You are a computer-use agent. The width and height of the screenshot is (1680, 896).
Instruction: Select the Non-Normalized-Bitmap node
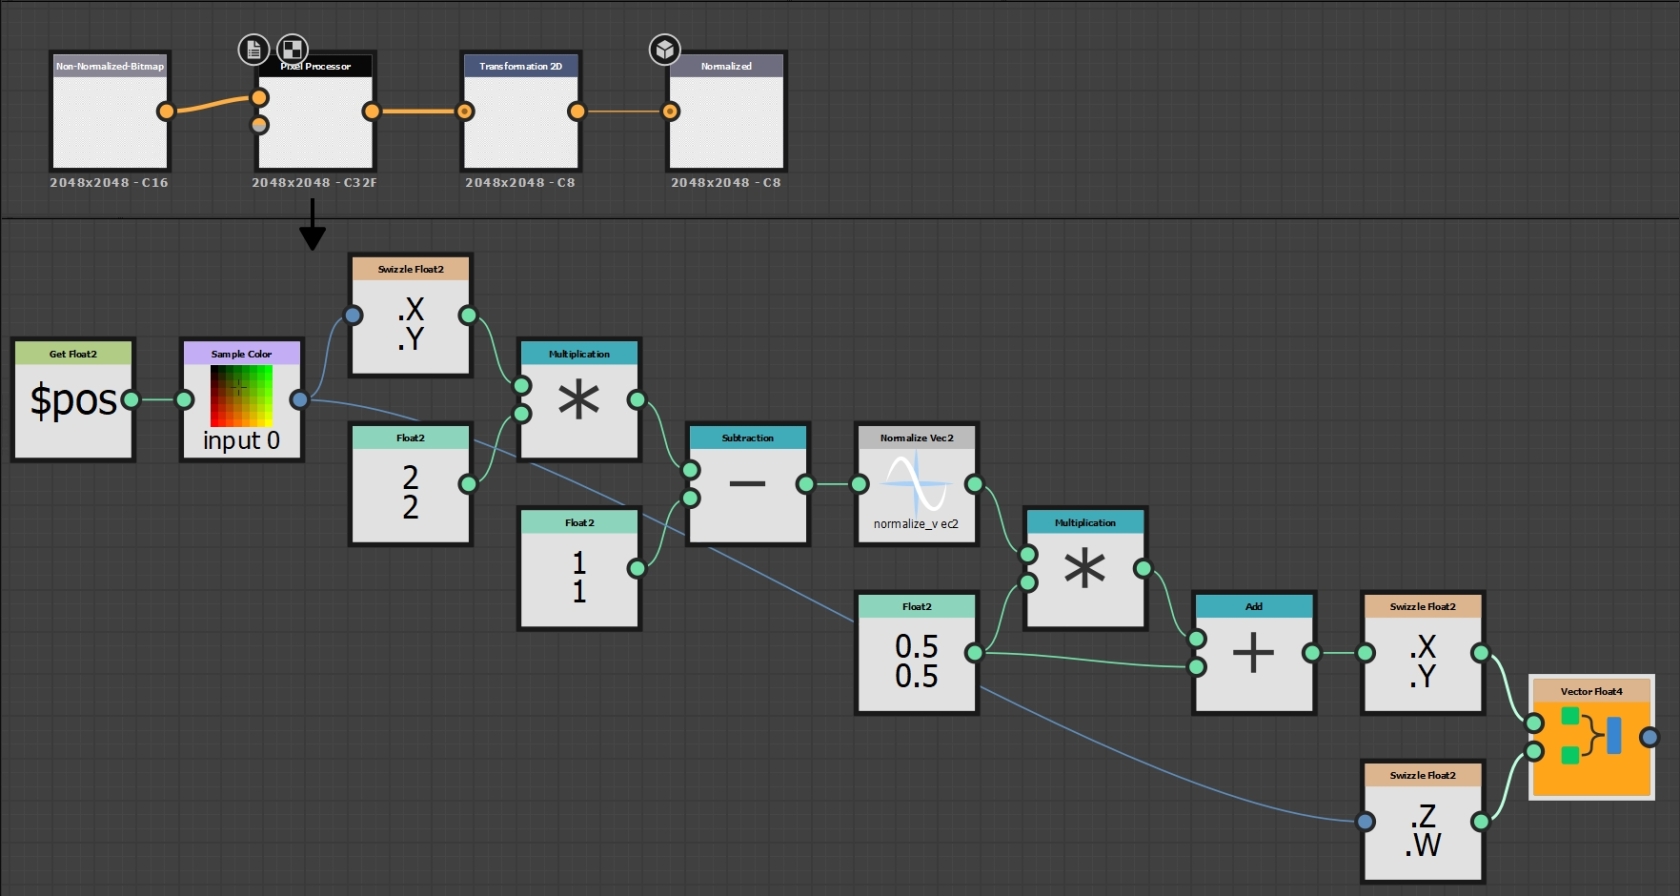pos(110,111)
